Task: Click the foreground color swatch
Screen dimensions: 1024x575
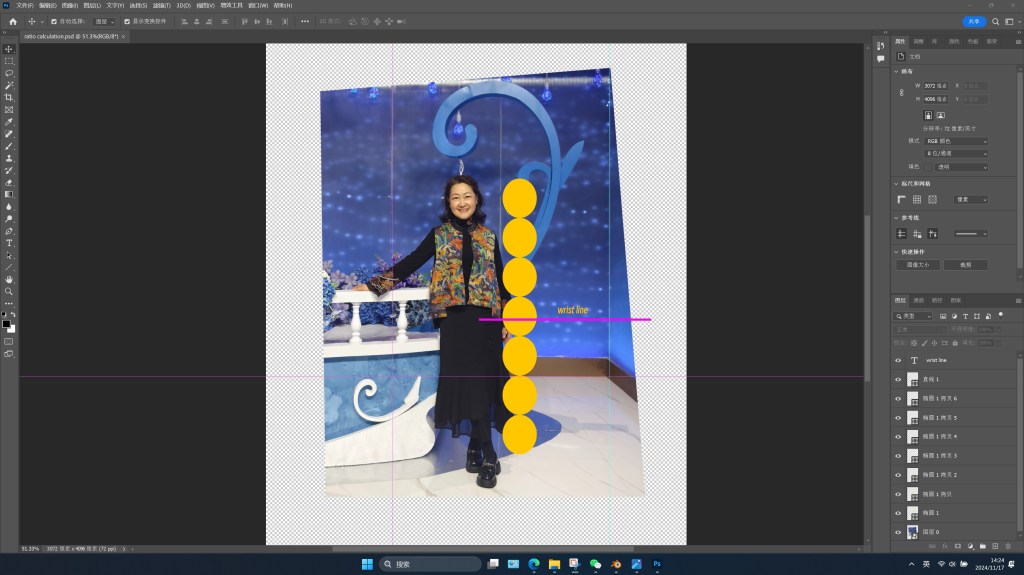Action: (x=7, y=323)
